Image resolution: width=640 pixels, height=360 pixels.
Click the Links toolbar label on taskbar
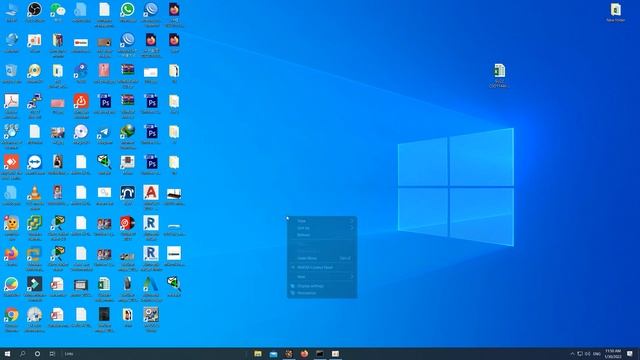click(x=69, y=353)
